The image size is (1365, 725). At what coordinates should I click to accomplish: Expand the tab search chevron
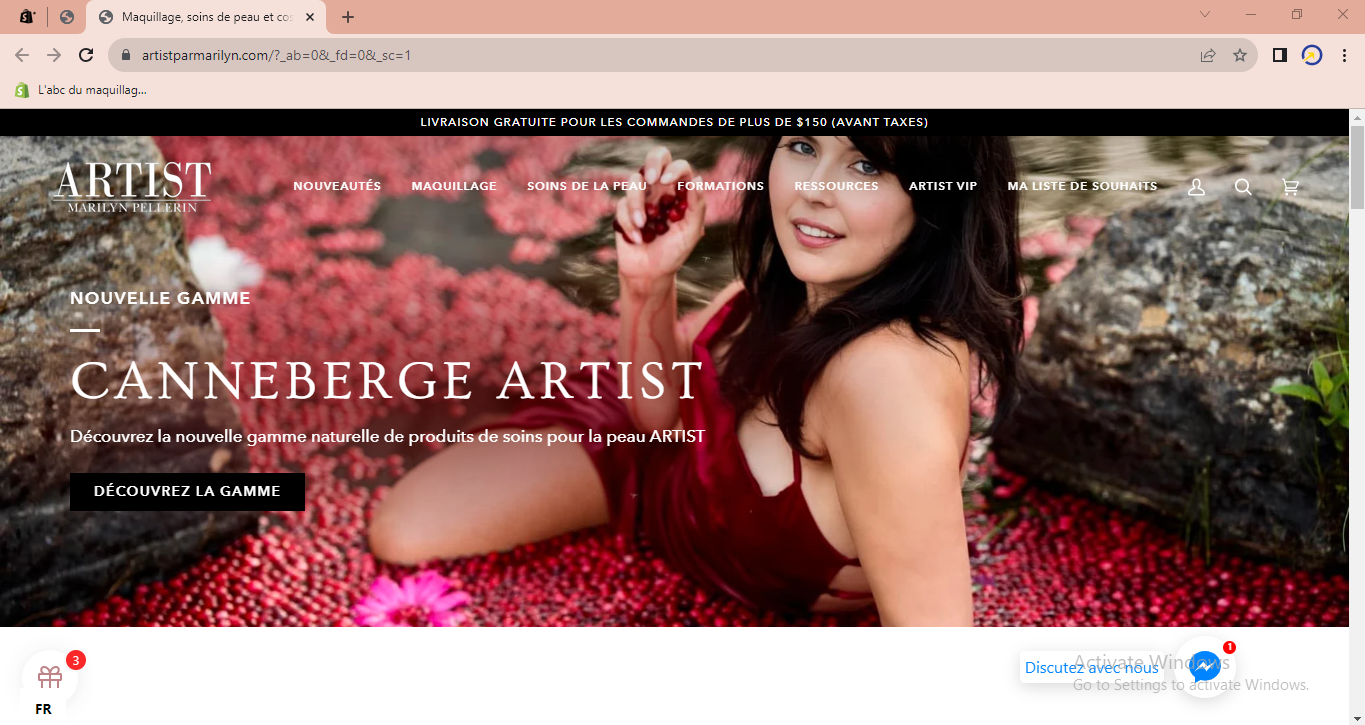(x=1205, y=15)
